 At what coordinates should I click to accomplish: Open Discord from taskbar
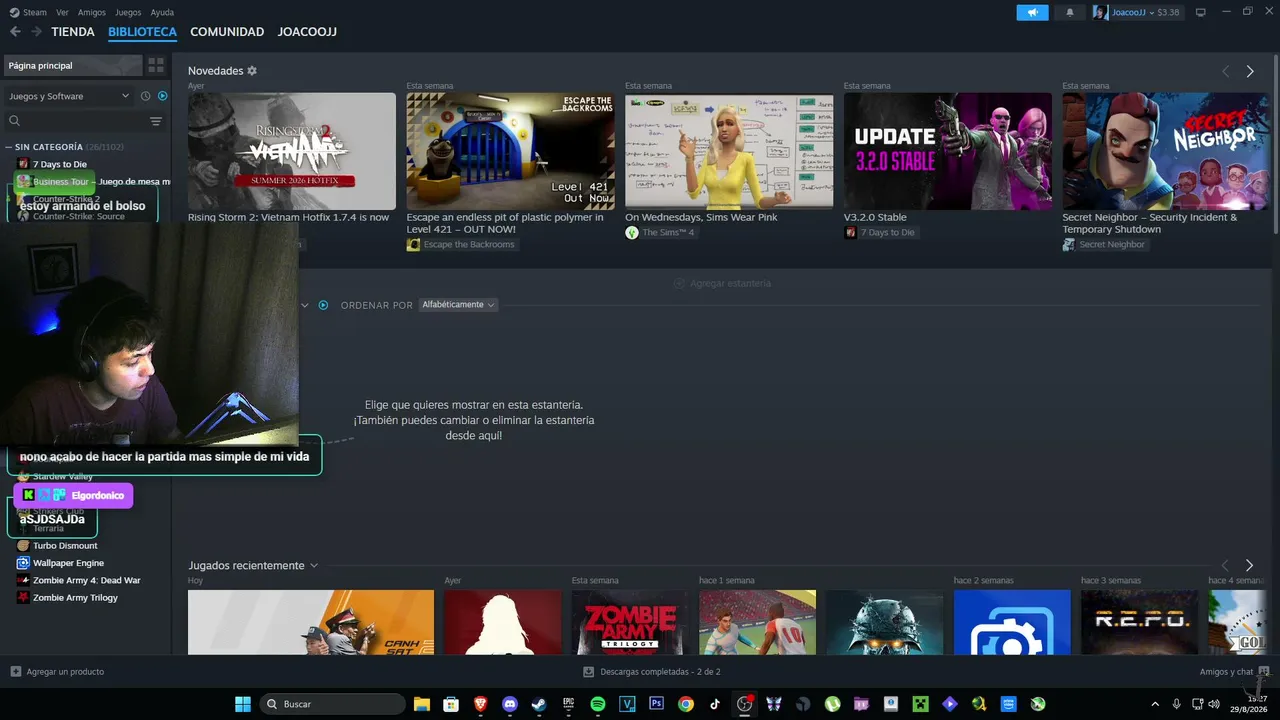[x=510, y=704]
